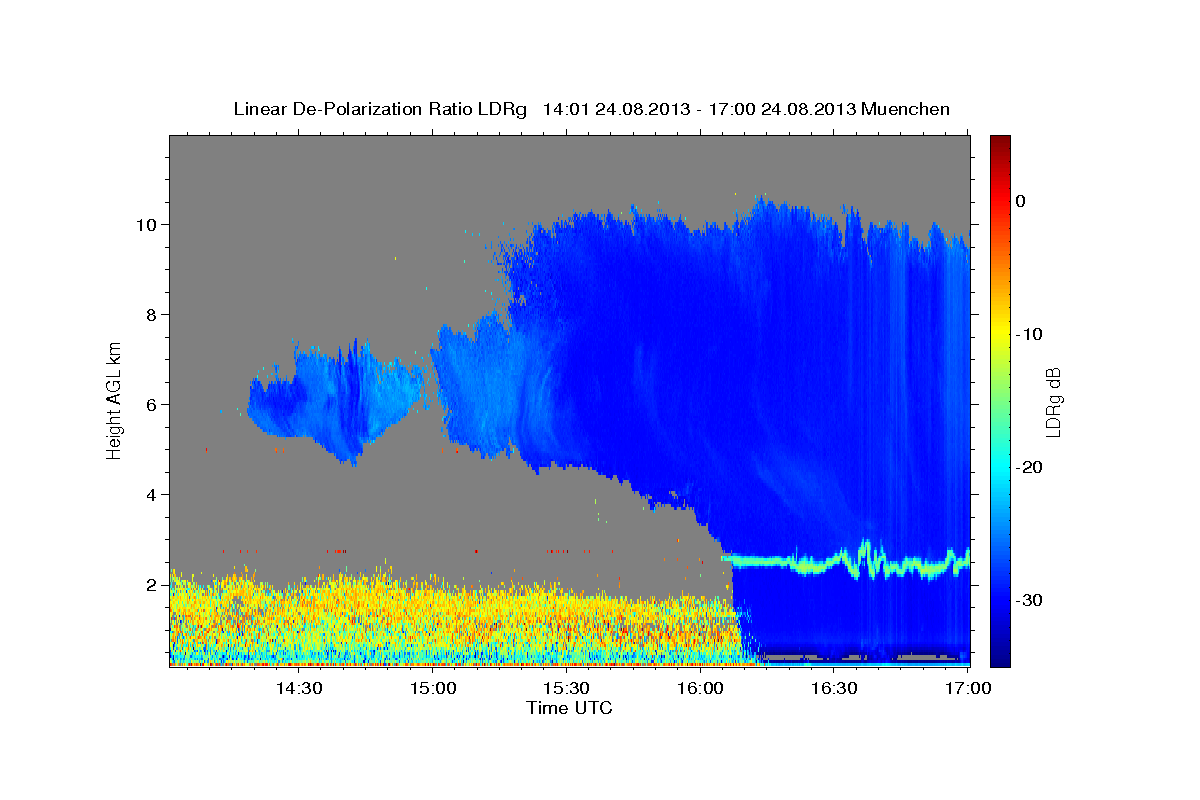Click the colorbar tick label -10
1200x800 pixels.
1030,334
